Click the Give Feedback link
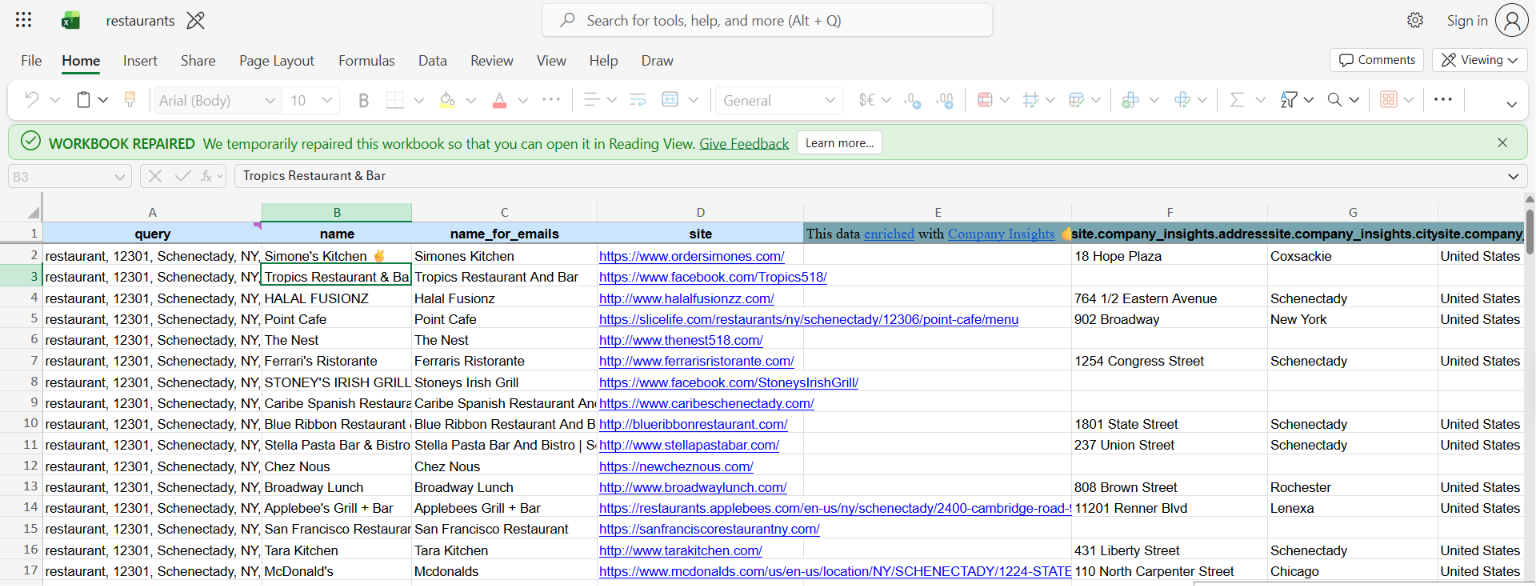The image size is (1536, 586). click(x=744, y=143)
